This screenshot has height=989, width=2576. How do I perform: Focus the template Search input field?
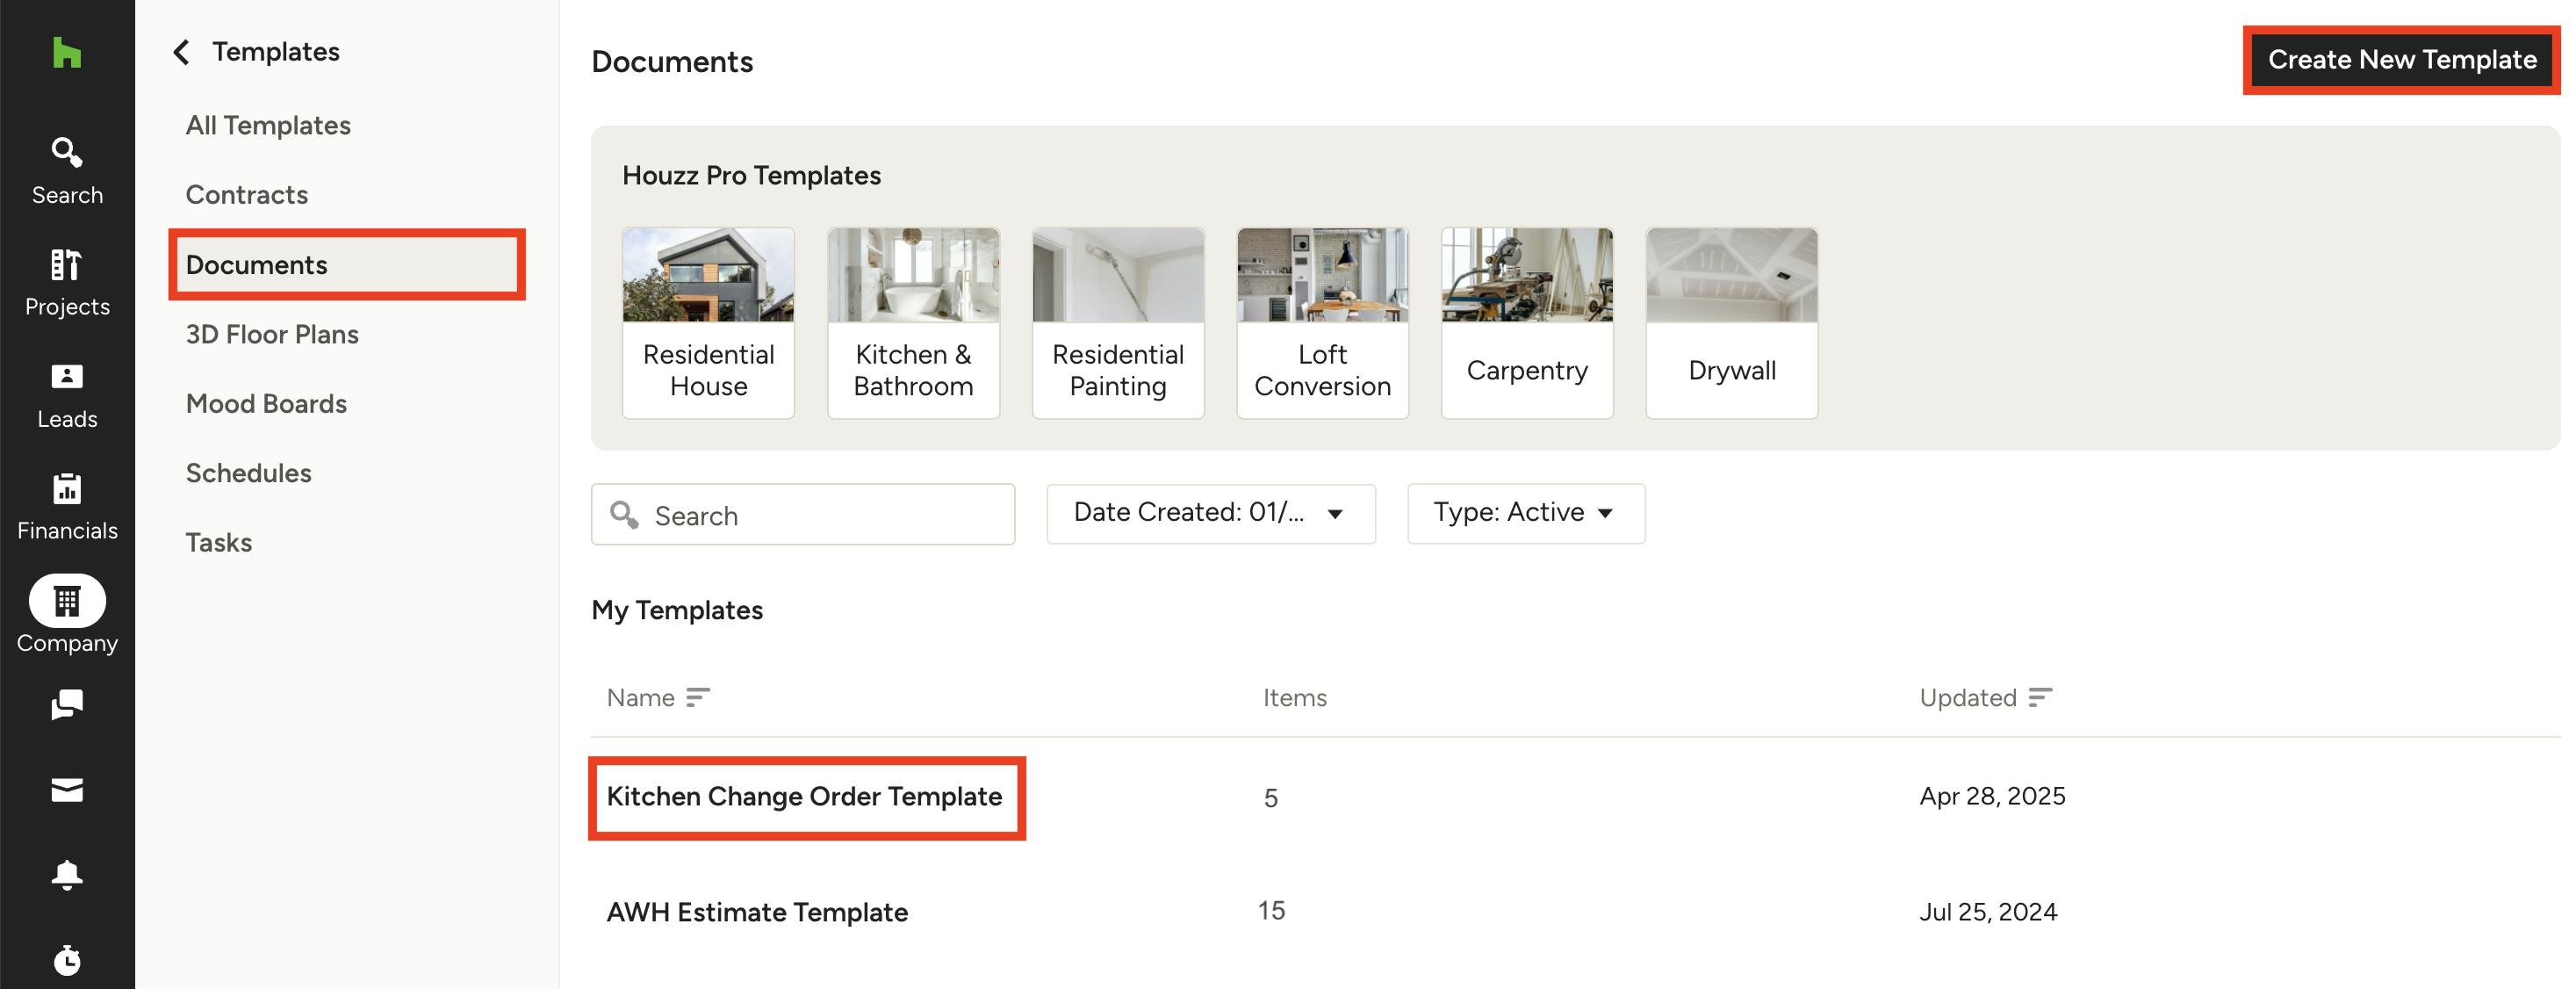click(x=803, y=515)
